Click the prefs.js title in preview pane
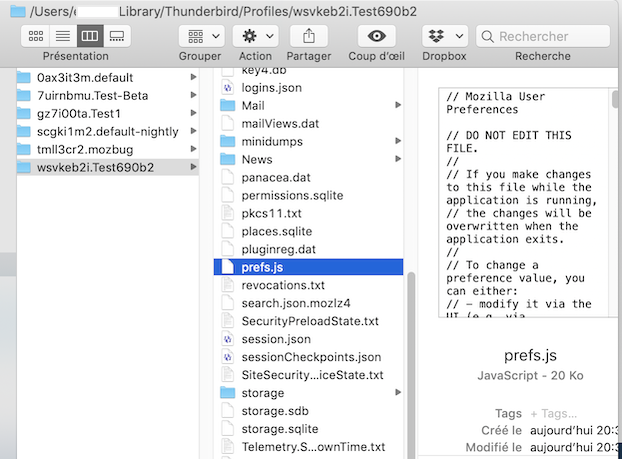This screenshot has height=459, width=622. pos(530,355)
